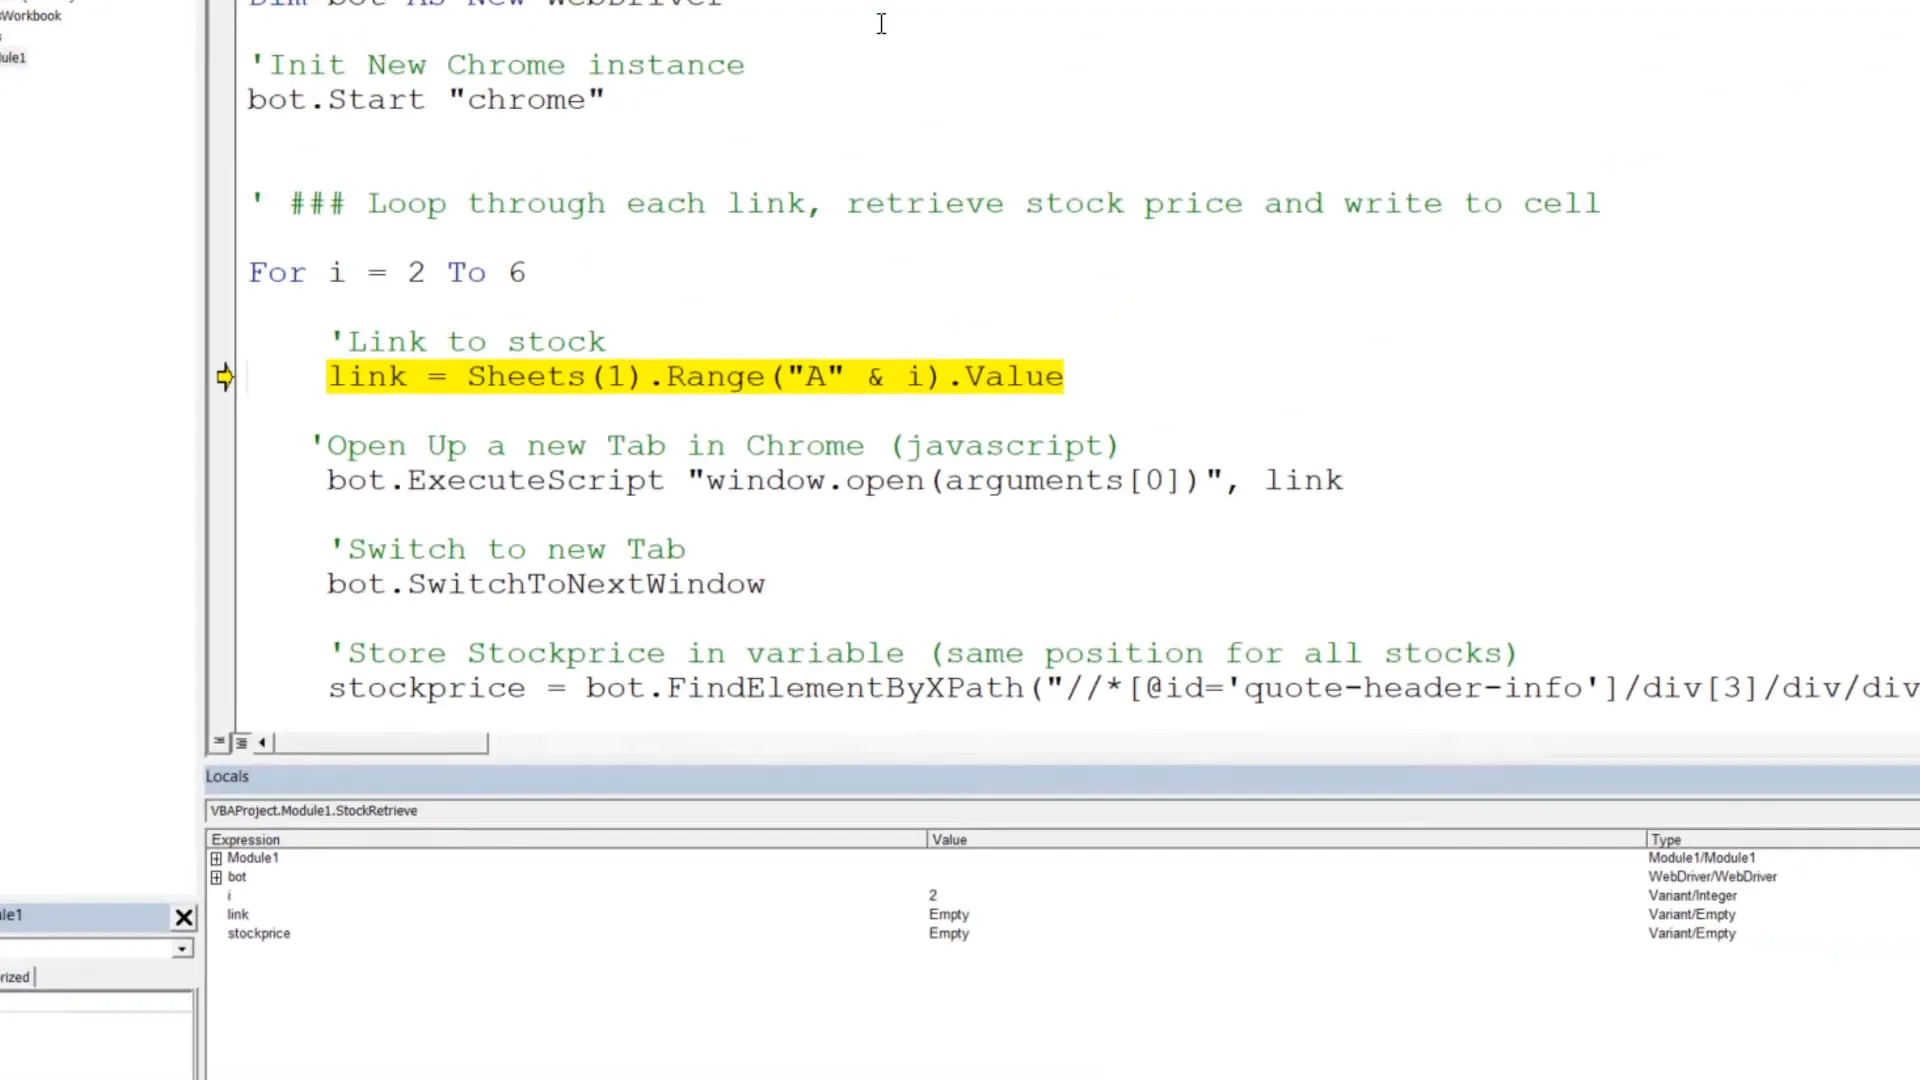Viewport: 1920px width, 1080px height.
Task: Click the horizontal scrollbar left arrow
Action: coord(262,742)
